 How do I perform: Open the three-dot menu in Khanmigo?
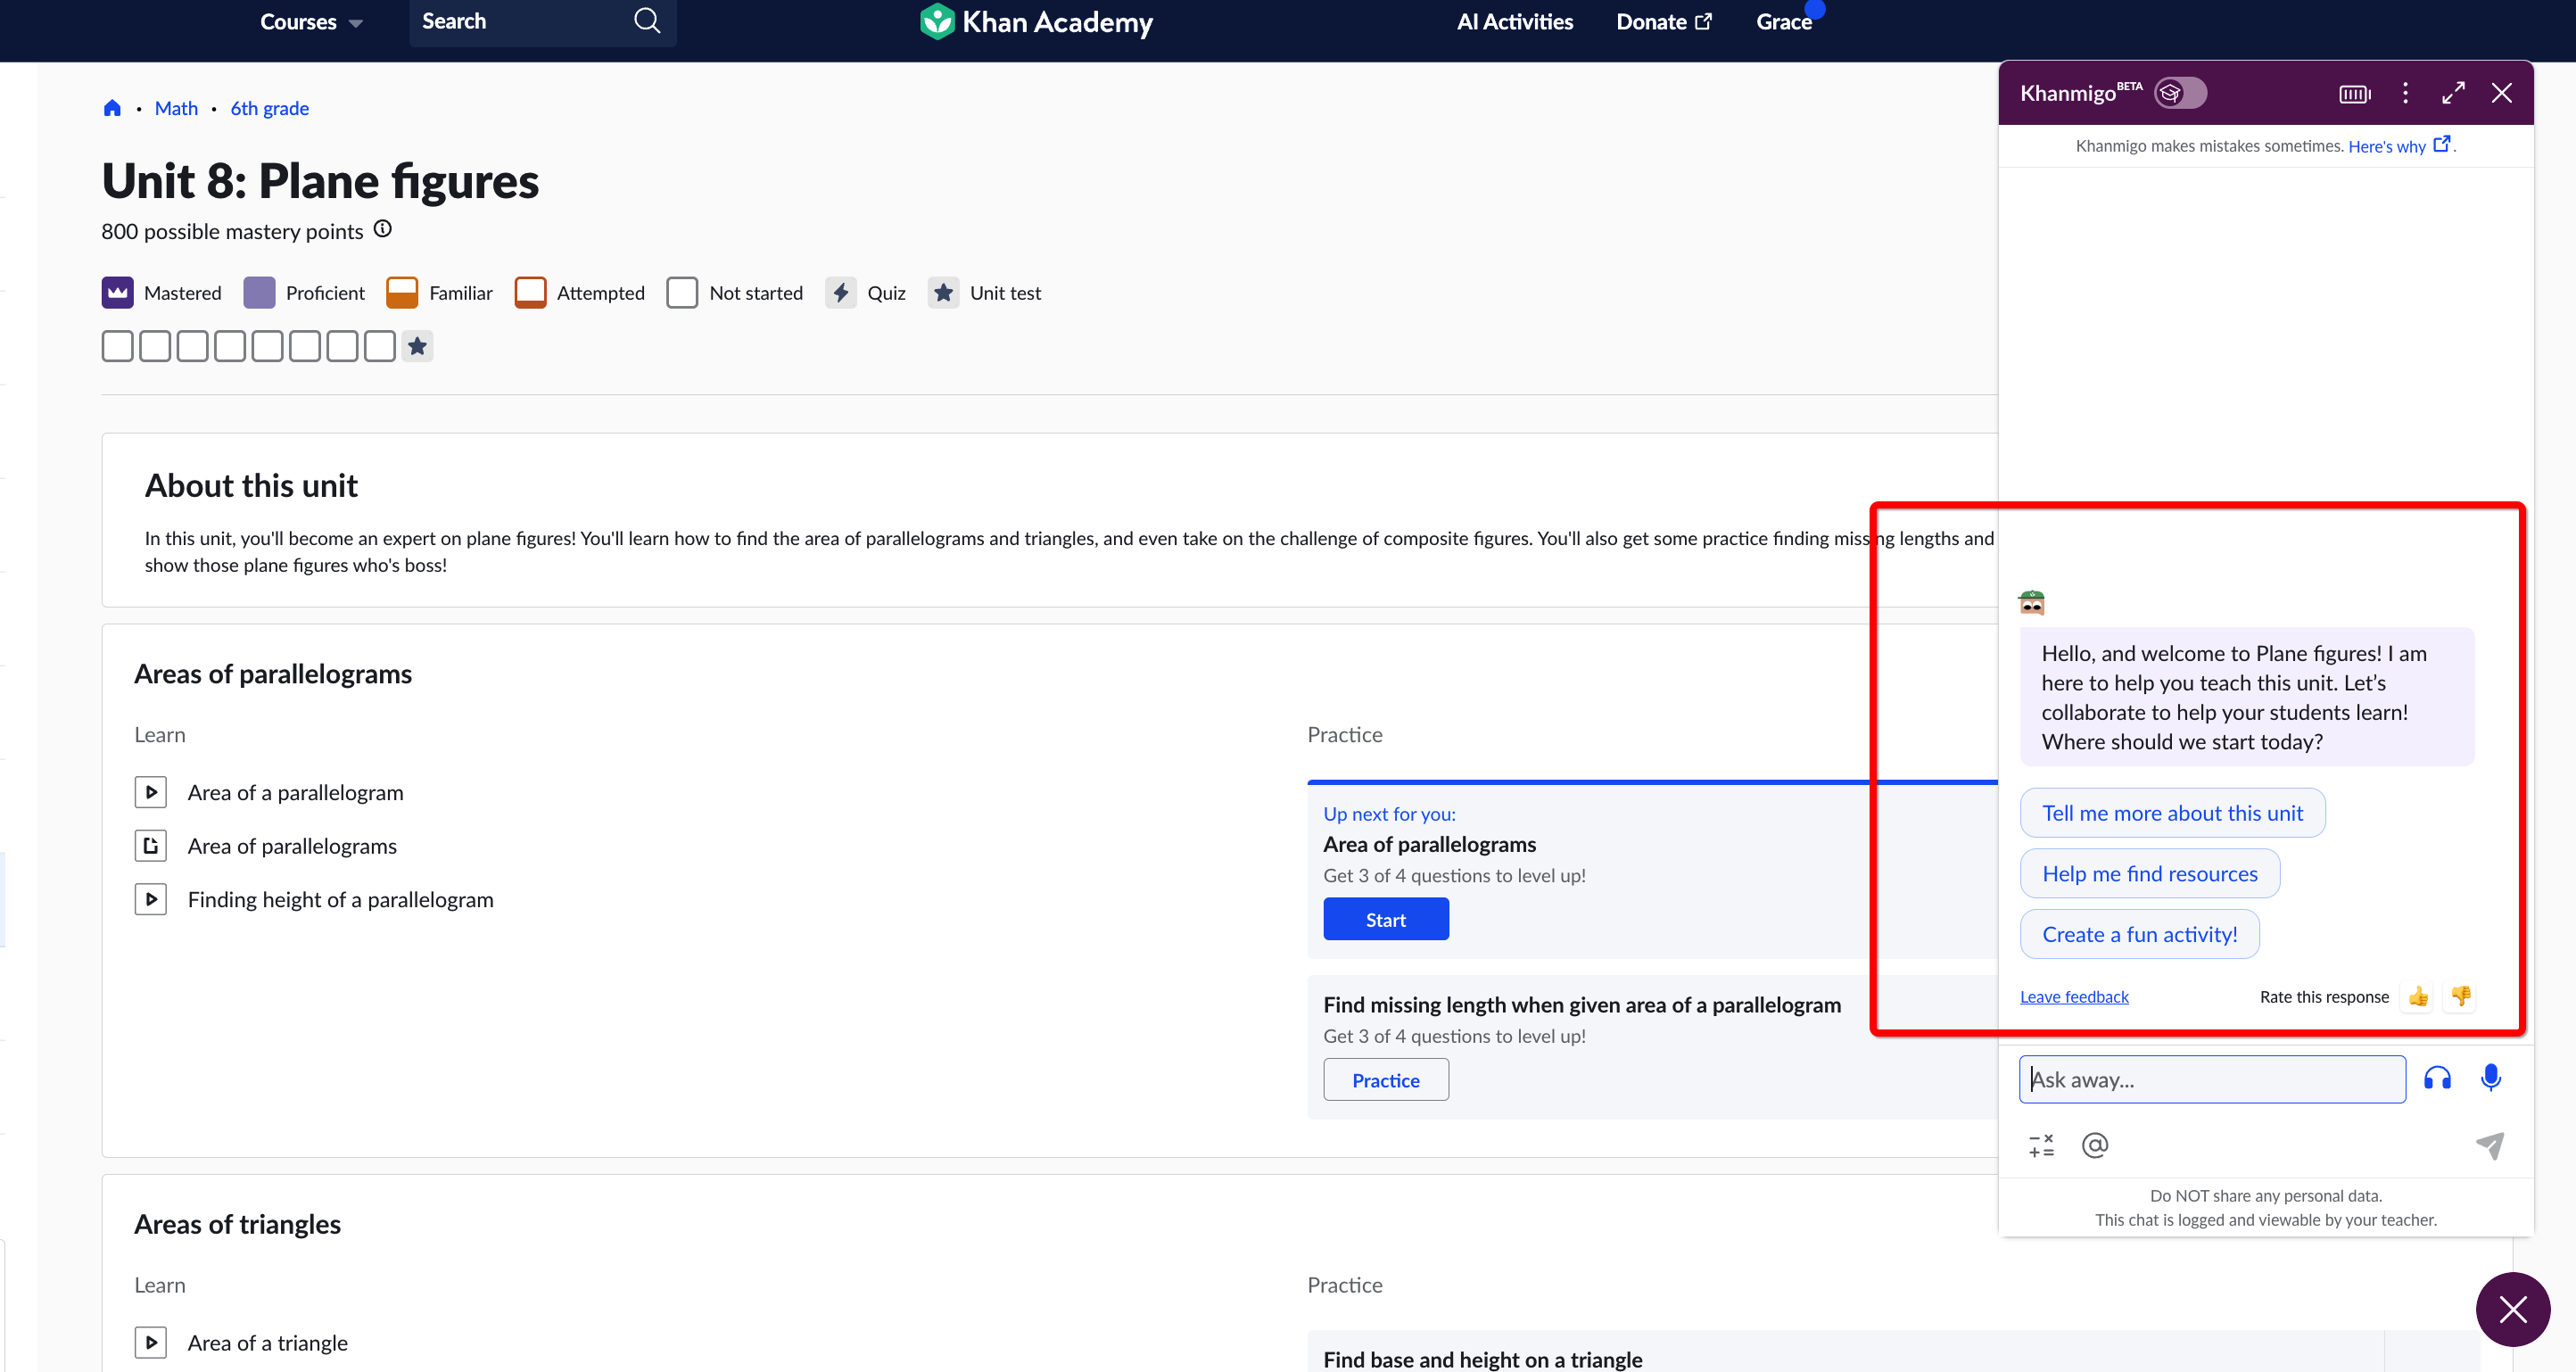(x=2405, y=93)
